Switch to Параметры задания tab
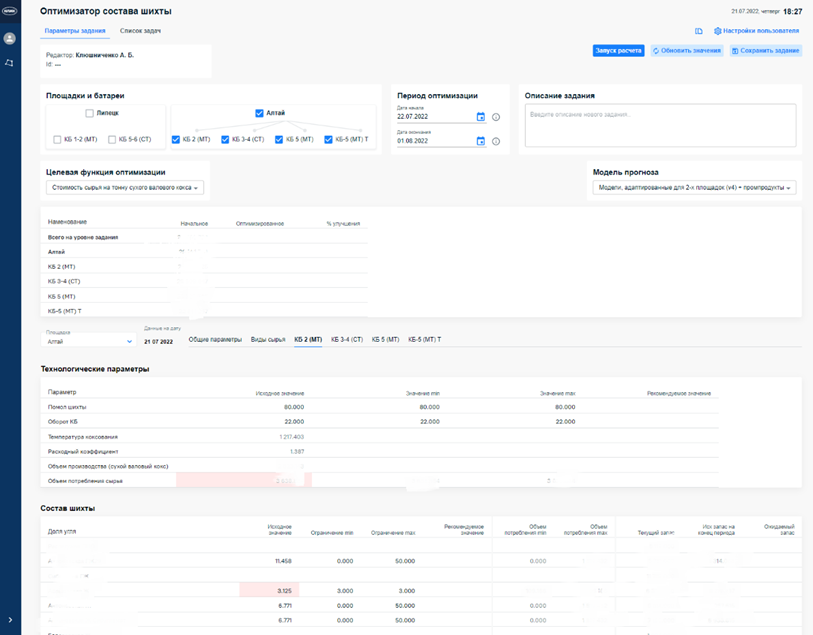Image resolution: width=813 pixels, height=635 pixels. coord(75,31)
